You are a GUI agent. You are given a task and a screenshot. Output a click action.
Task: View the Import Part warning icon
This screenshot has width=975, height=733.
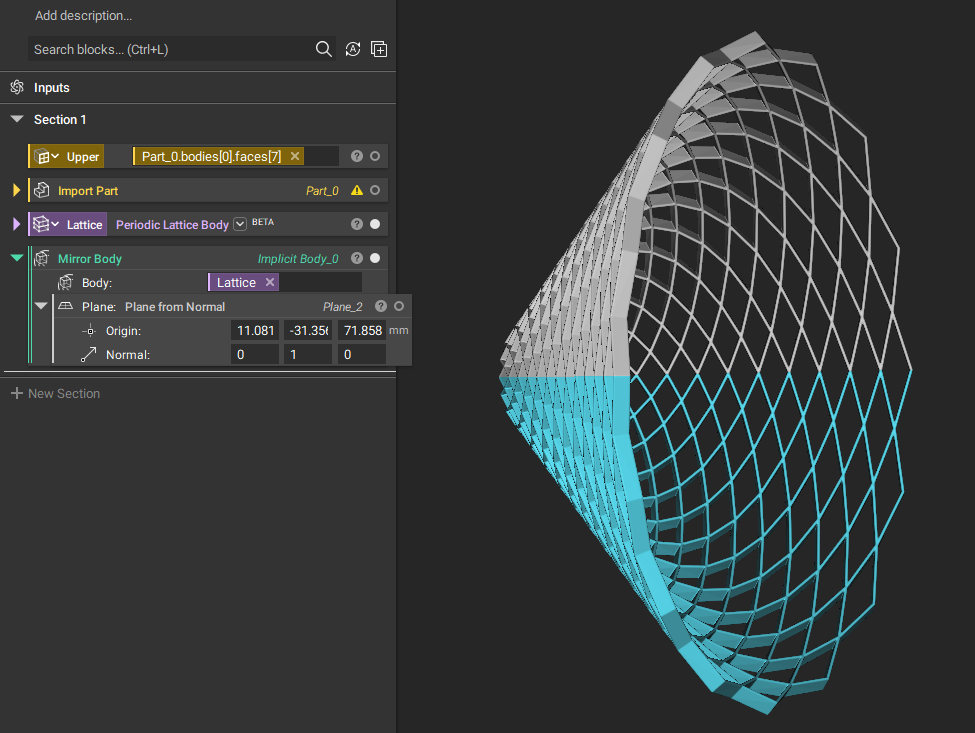coord(356,190)
